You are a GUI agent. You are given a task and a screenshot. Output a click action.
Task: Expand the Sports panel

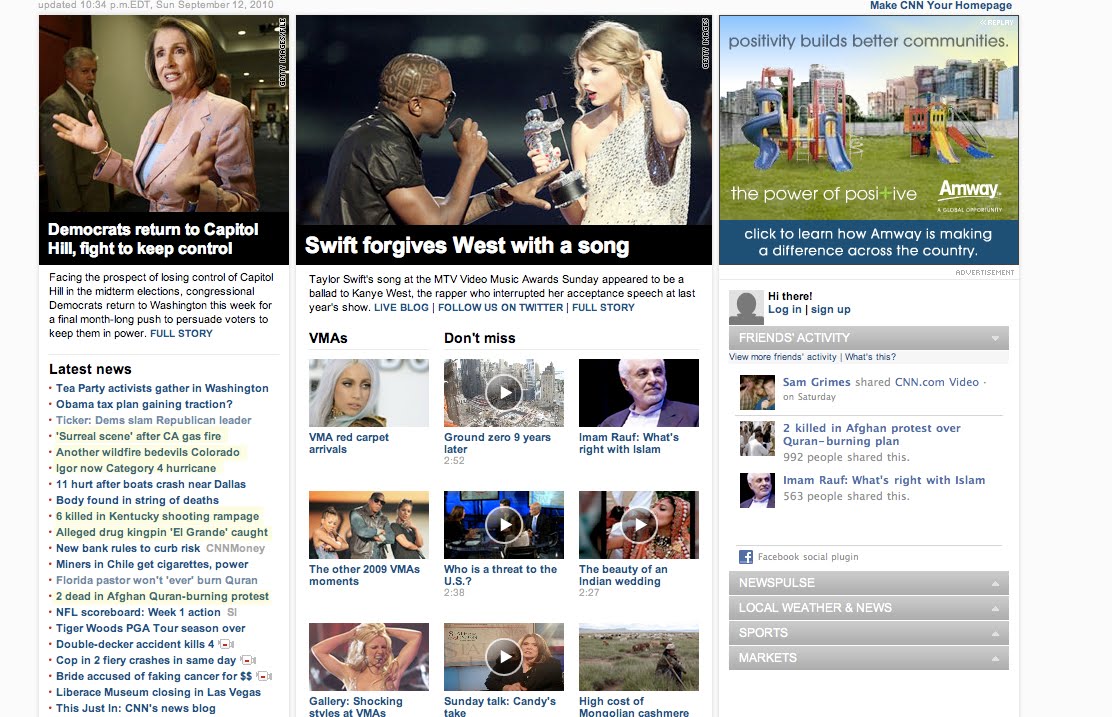pos(869,633)
